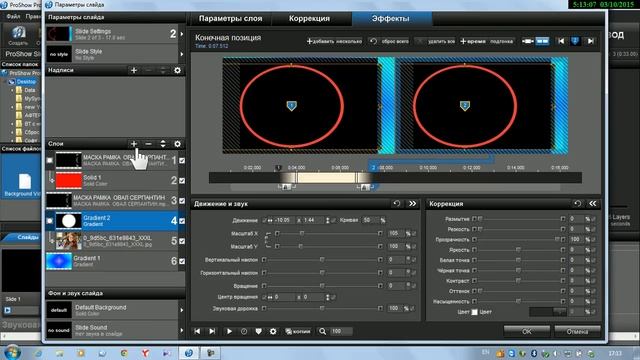Switch to single preview view mode icon
Image resolution: width=640 pixels, height=360 pixels.
coord(527,41)
